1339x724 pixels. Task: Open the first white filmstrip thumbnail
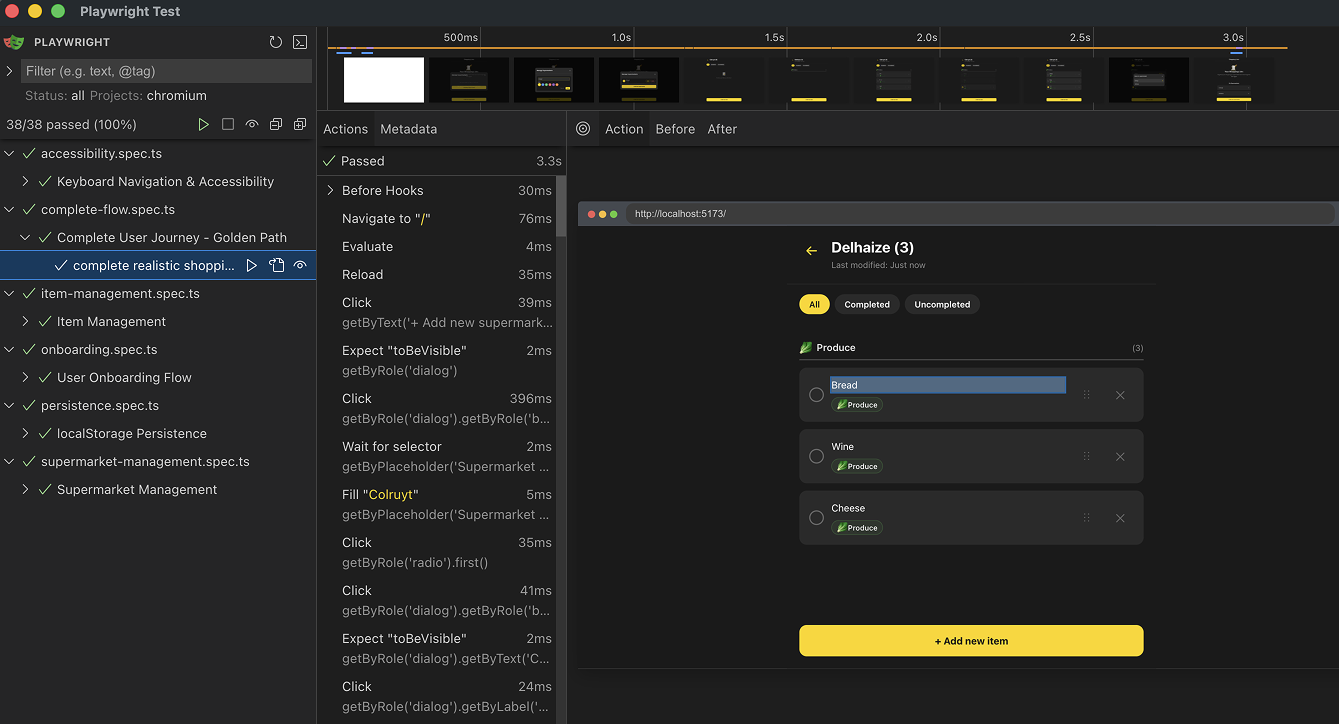click(x=383, y=79)
